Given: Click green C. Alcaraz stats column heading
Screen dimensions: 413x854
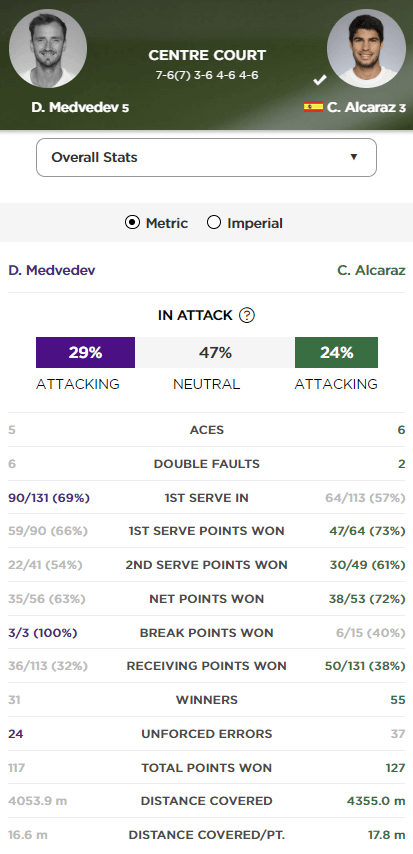Looking at the screenshot, I should pyautogui.click(x=372, y=270).
